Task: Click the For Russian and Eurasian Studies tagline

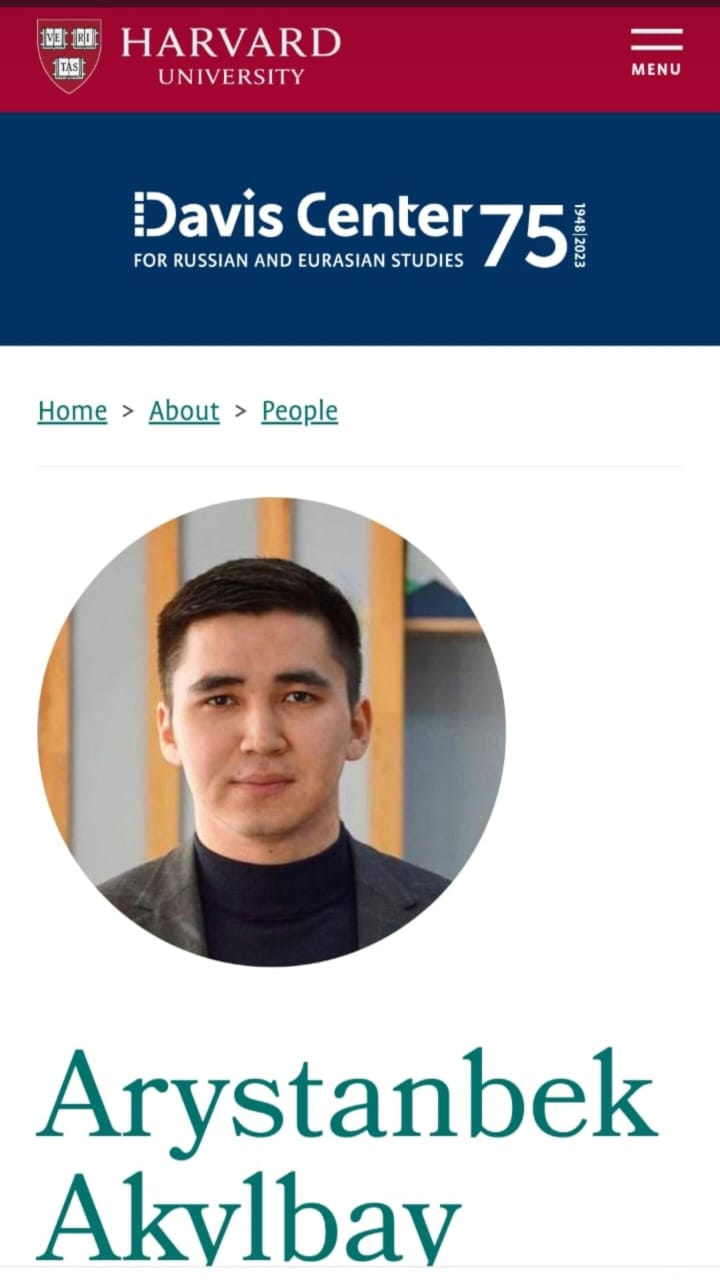Action: coord(298,260)
